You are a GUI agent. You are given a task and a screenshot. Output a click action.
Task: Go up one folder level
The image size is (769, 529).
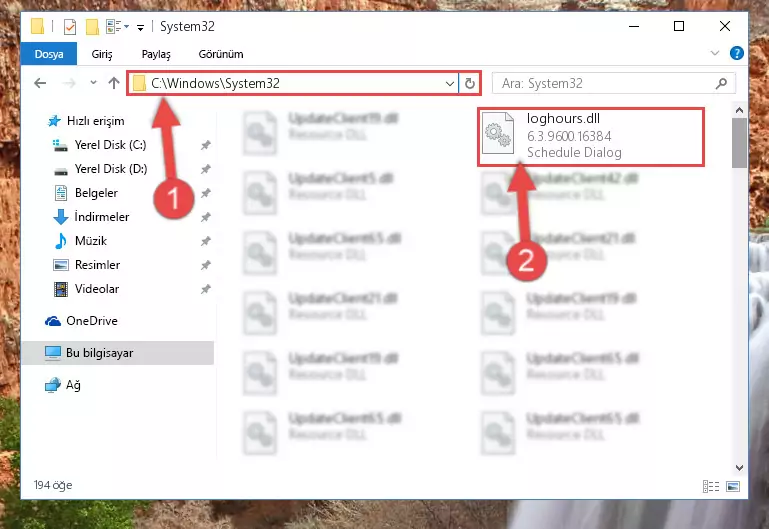point(114,83)
